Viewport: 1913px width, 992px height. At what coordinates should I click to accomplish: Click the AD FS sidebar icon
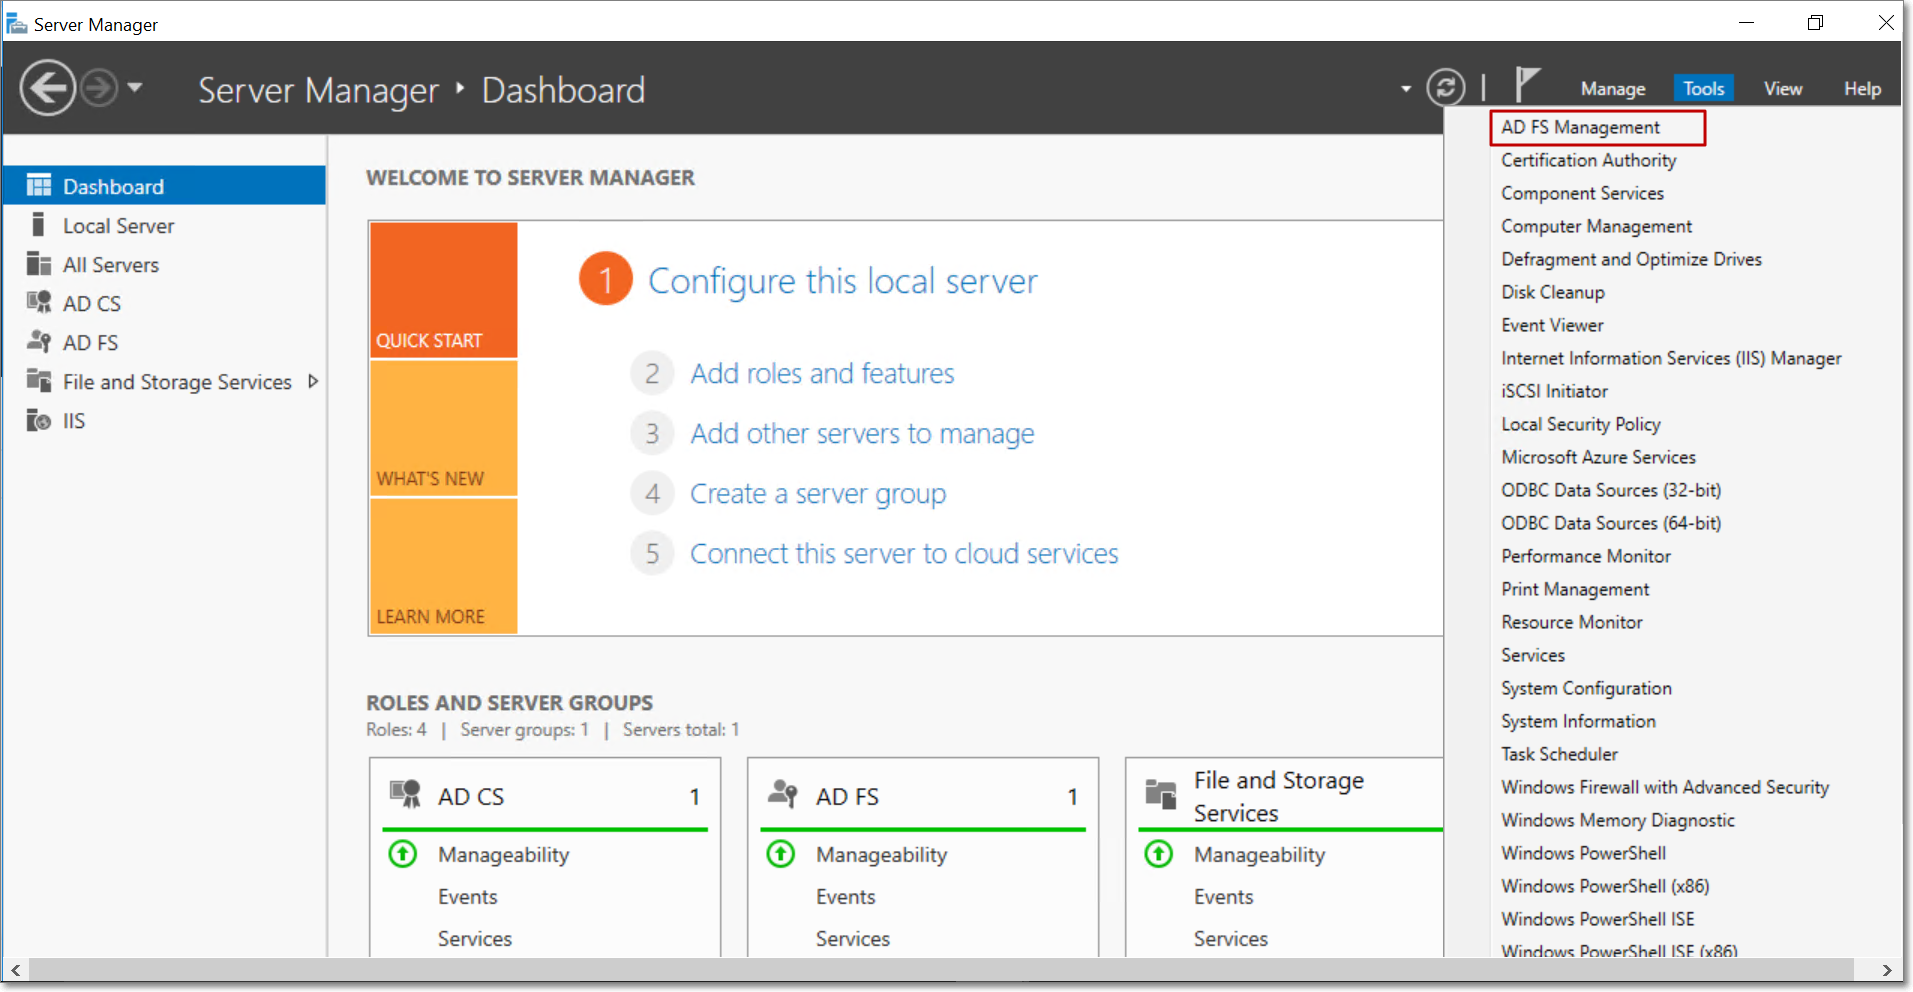[x=39, y=342]
